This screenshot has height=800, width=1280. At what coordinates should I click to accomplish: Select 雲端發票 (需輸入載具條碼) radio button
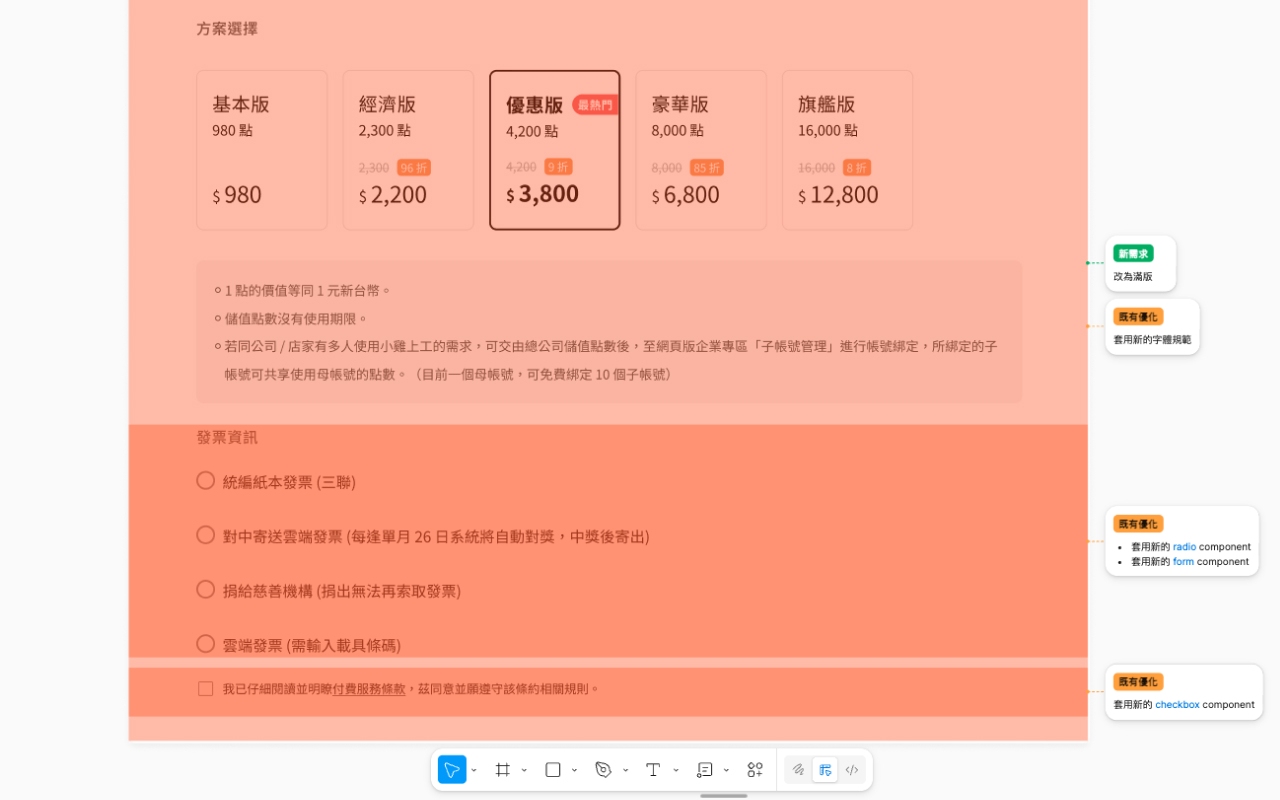click(x=206, y=644)
